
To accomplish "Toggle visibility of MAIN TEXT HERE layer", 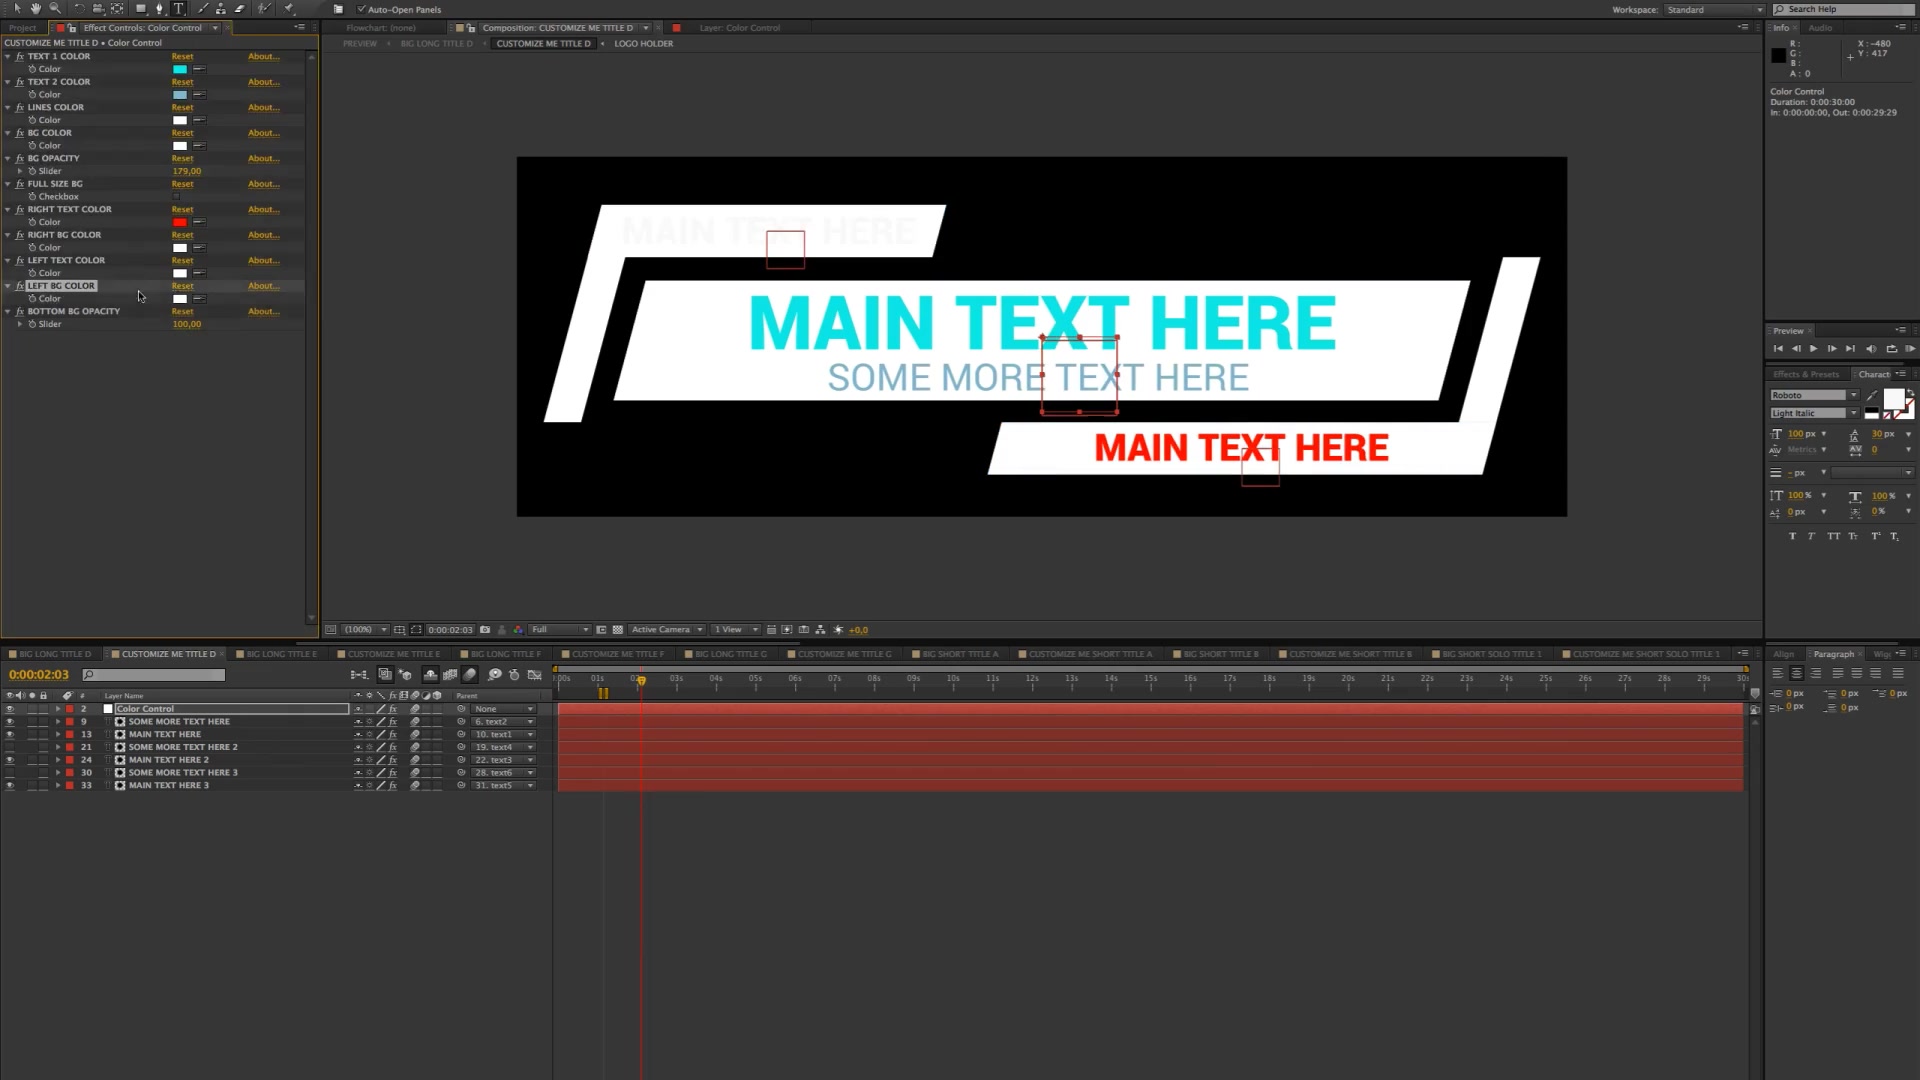I will [11, 735].
